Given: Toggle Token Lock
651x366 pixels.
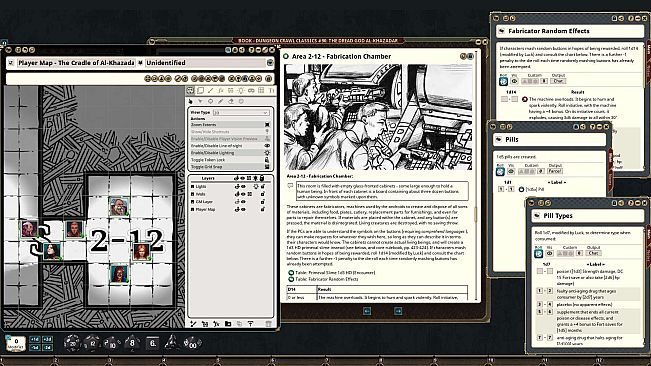Looking at the screenshot, I should (230, 160).
